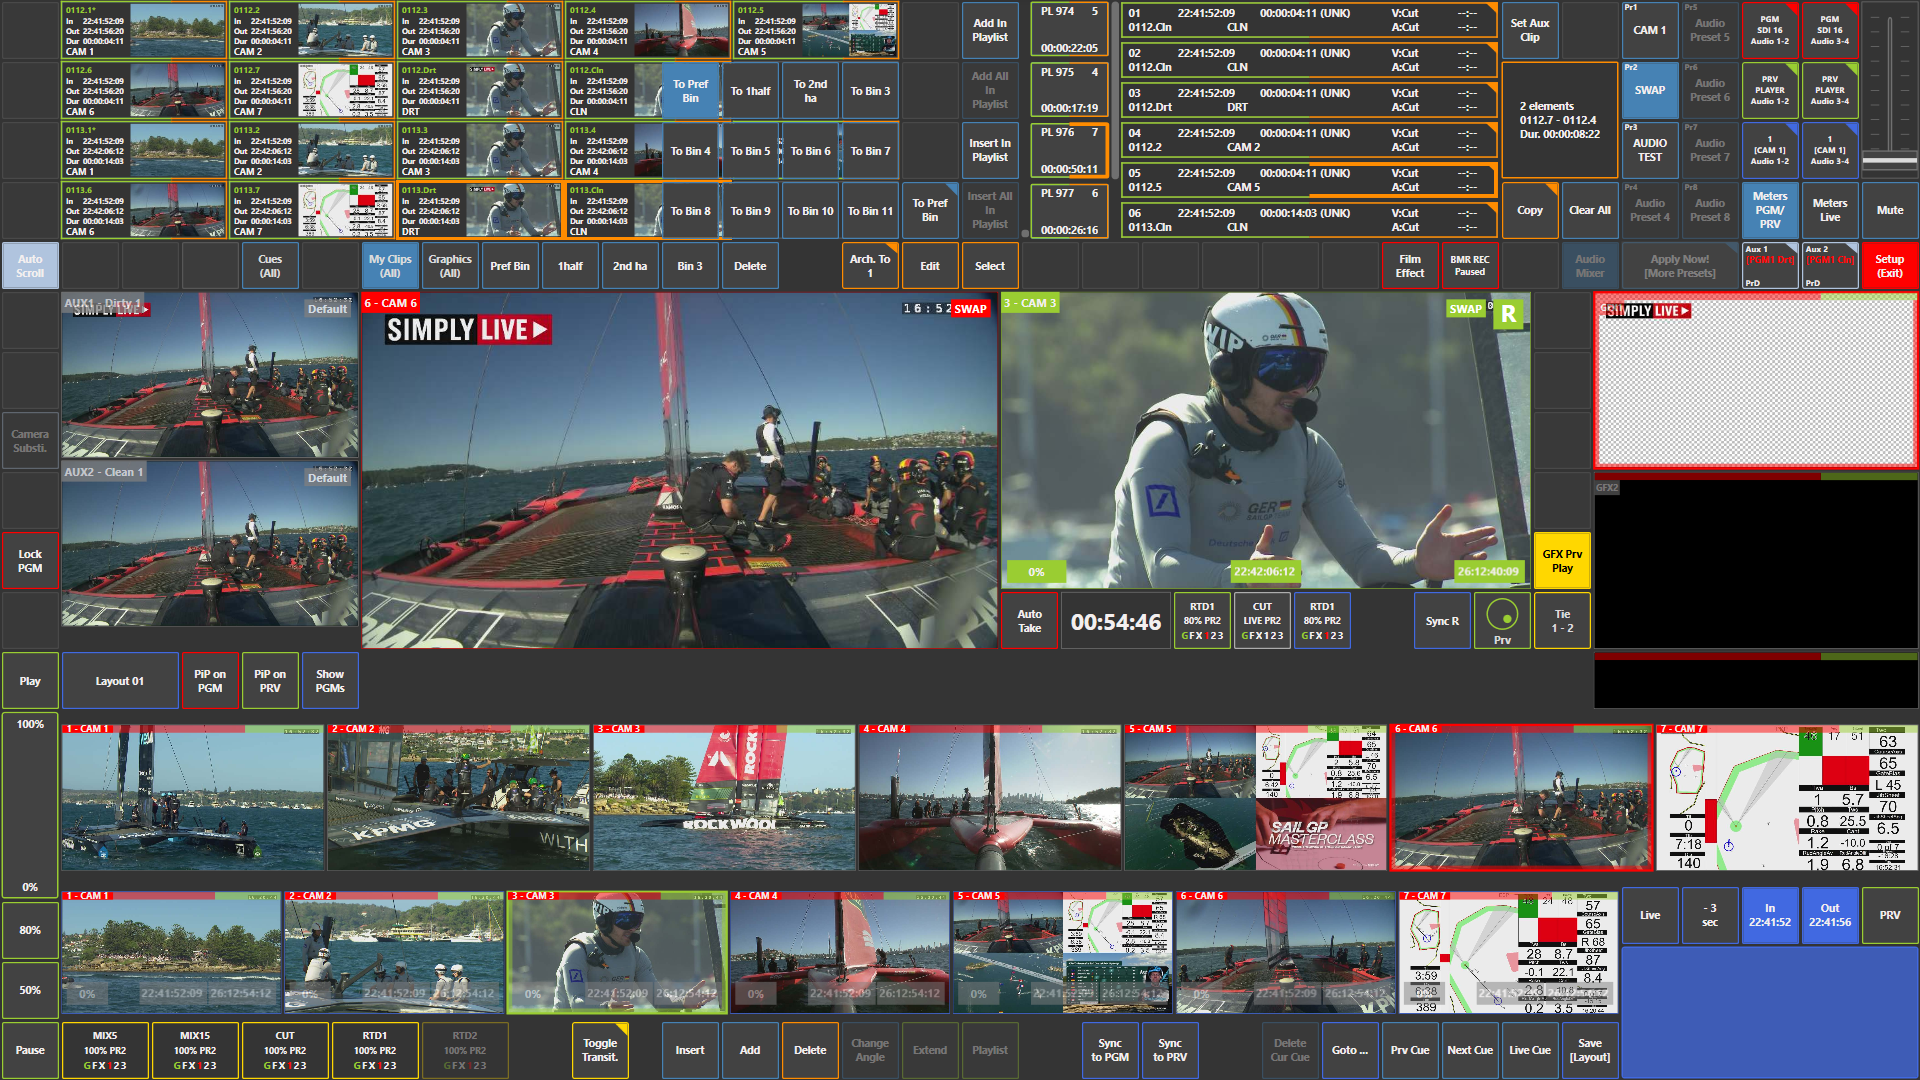Click Add In Playlist
This screenshot has width=1920, height=1080.
990,30
